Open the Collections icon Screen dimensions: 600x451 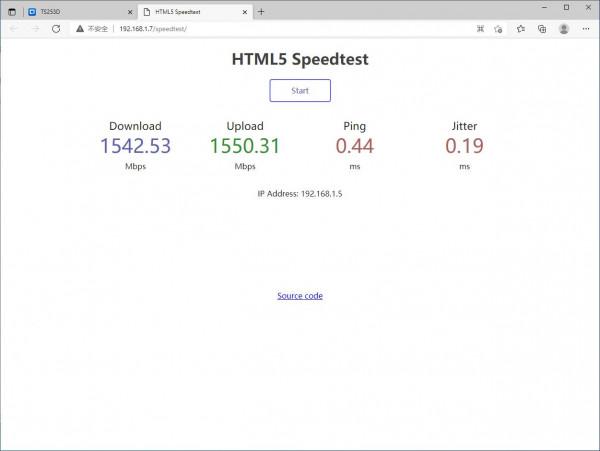click(541, 29)
